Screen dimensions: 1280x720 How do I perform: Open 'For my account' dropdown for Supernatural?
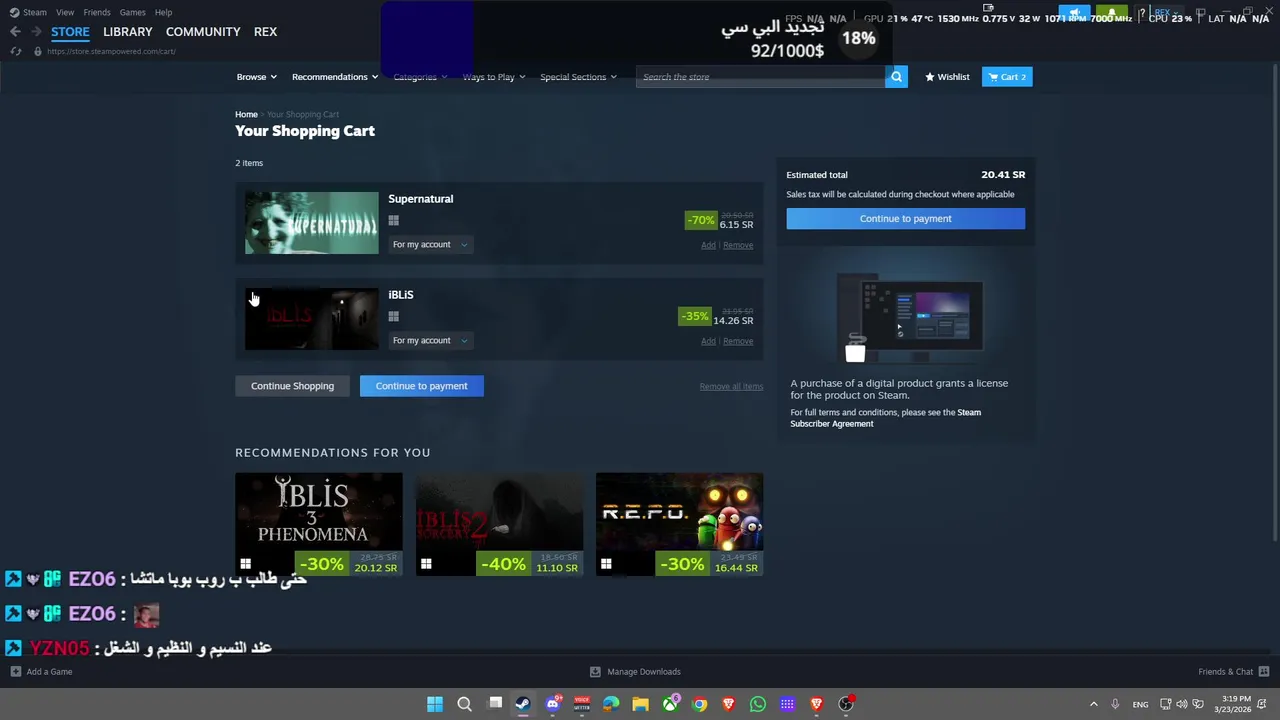(x=429, y=244)
